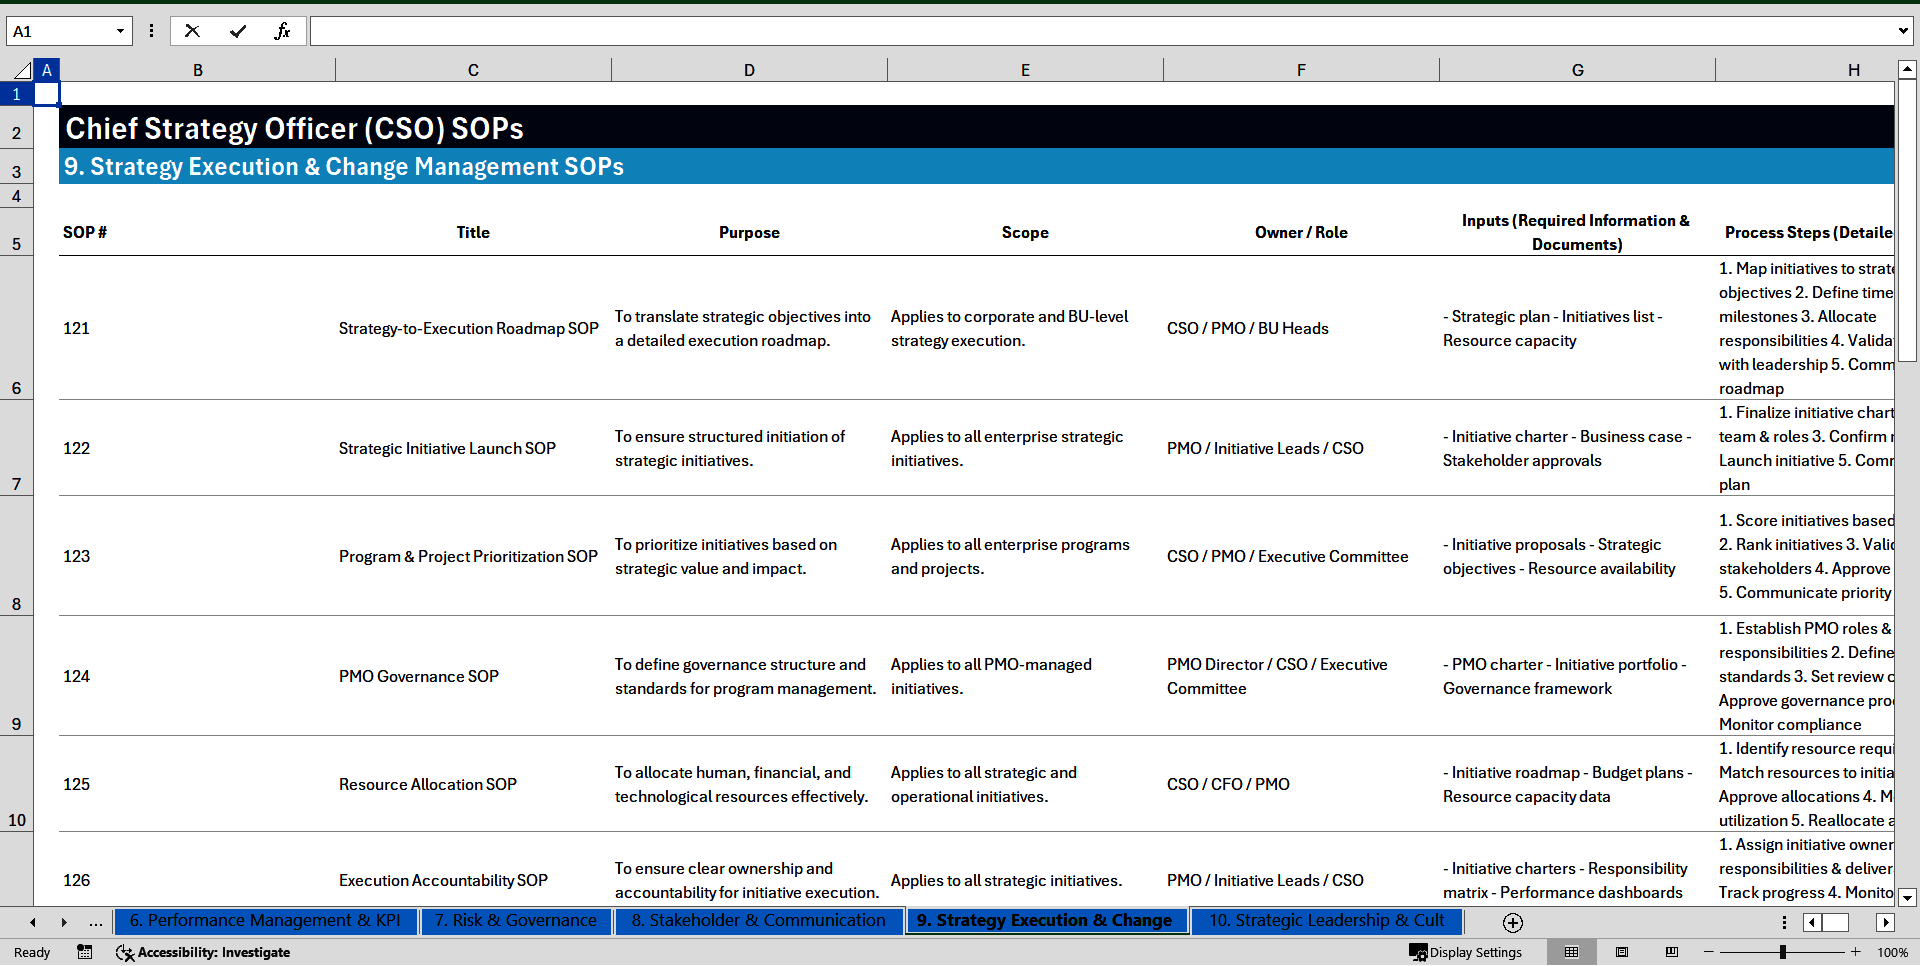Switch to Page Layout view
The image size is (1920, 966).
[1622, 952]
